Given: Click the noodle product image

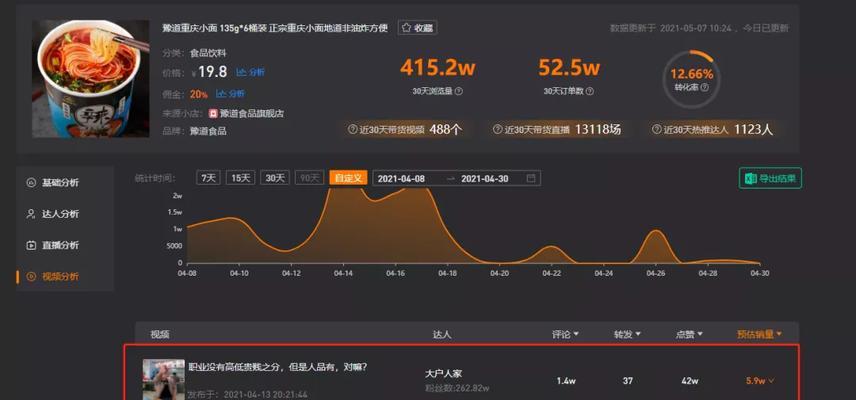Looking at the screenshot, I should [90, 79].
